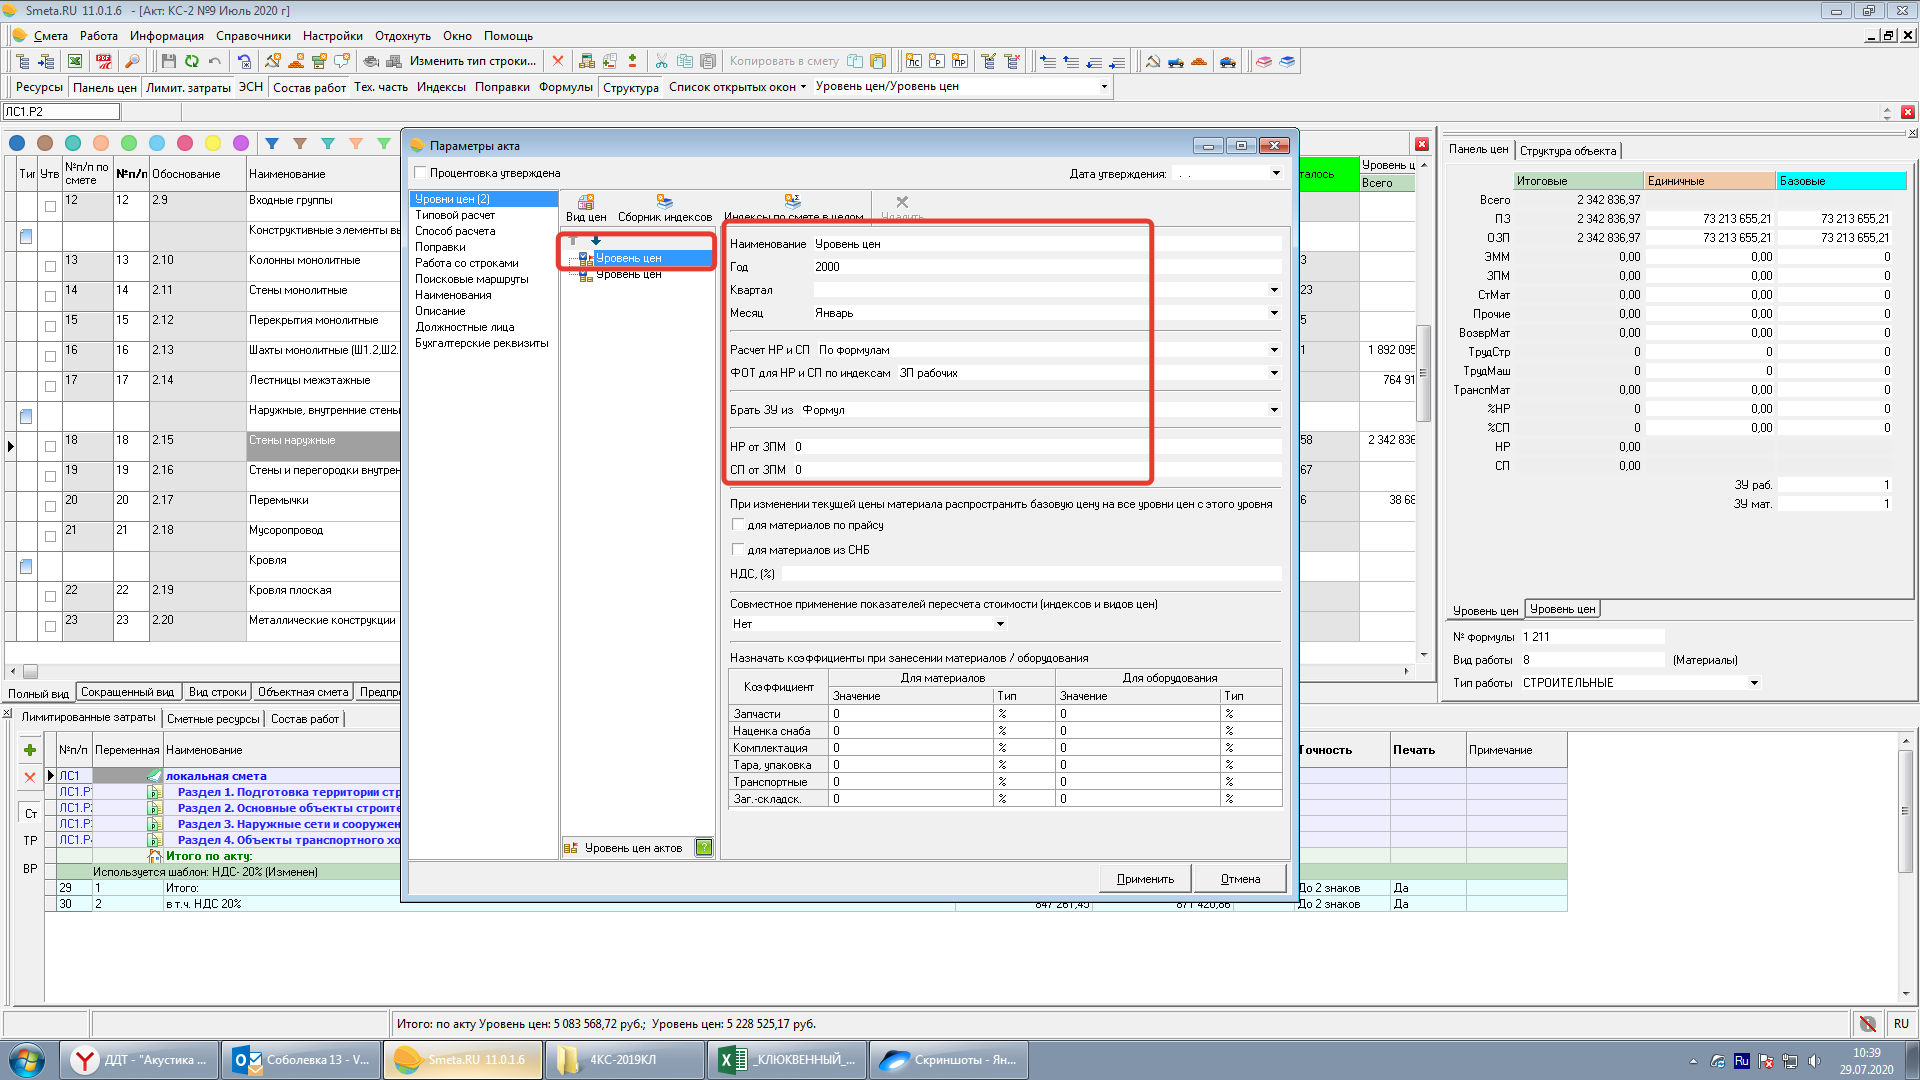Viewport: 1920px width, 1080px height.
Task: Enable для материалов по прайсу checkbox
Action: click(738, 525)
